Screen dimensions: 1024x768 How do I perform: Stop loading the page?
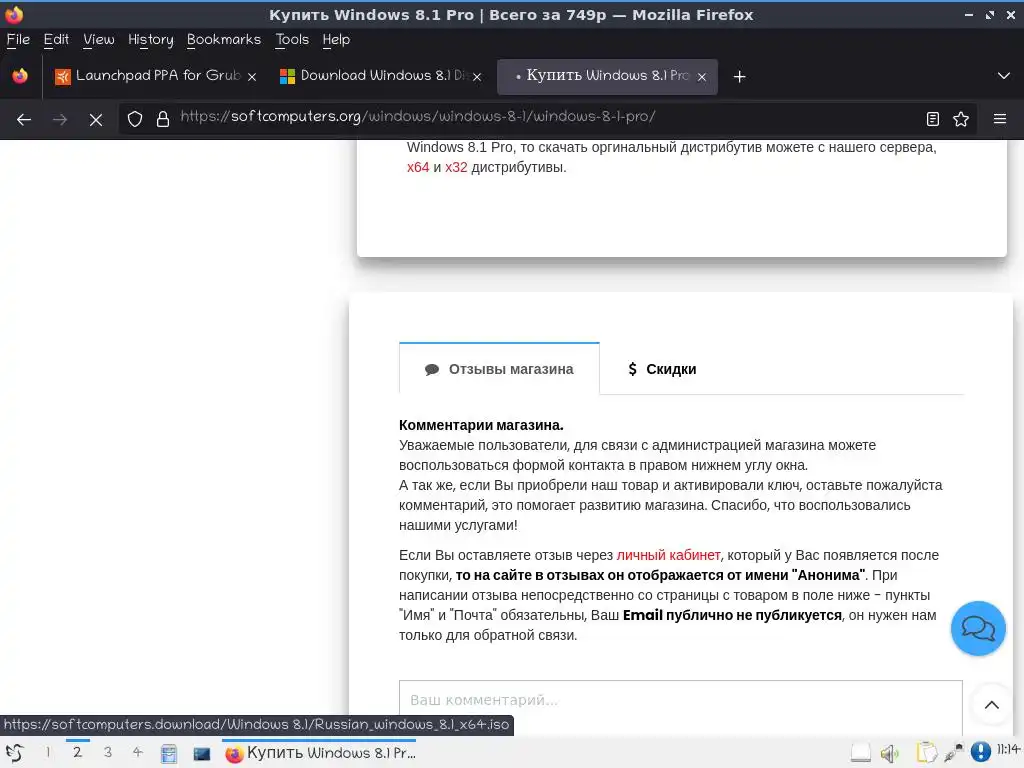point(96,120)
